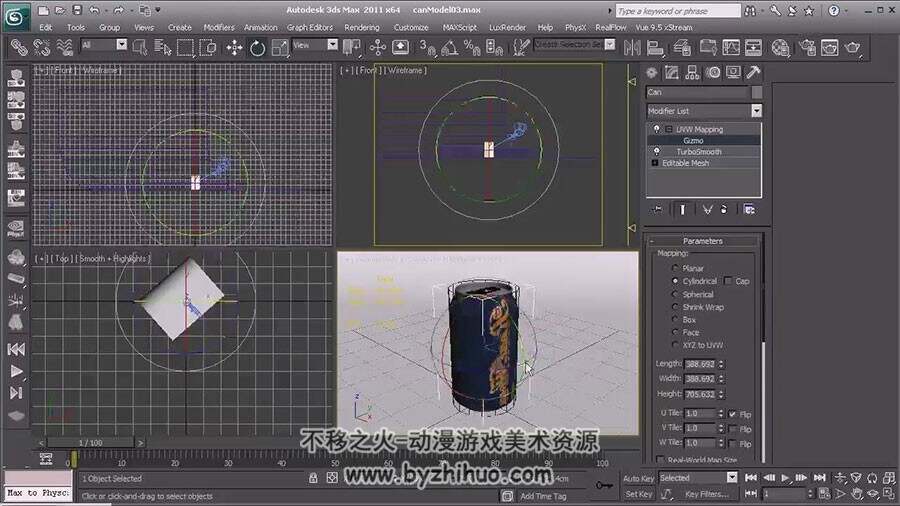This screenshot has height=506, width=900.
Task: Click the Key Filters button
Action: 707,493
